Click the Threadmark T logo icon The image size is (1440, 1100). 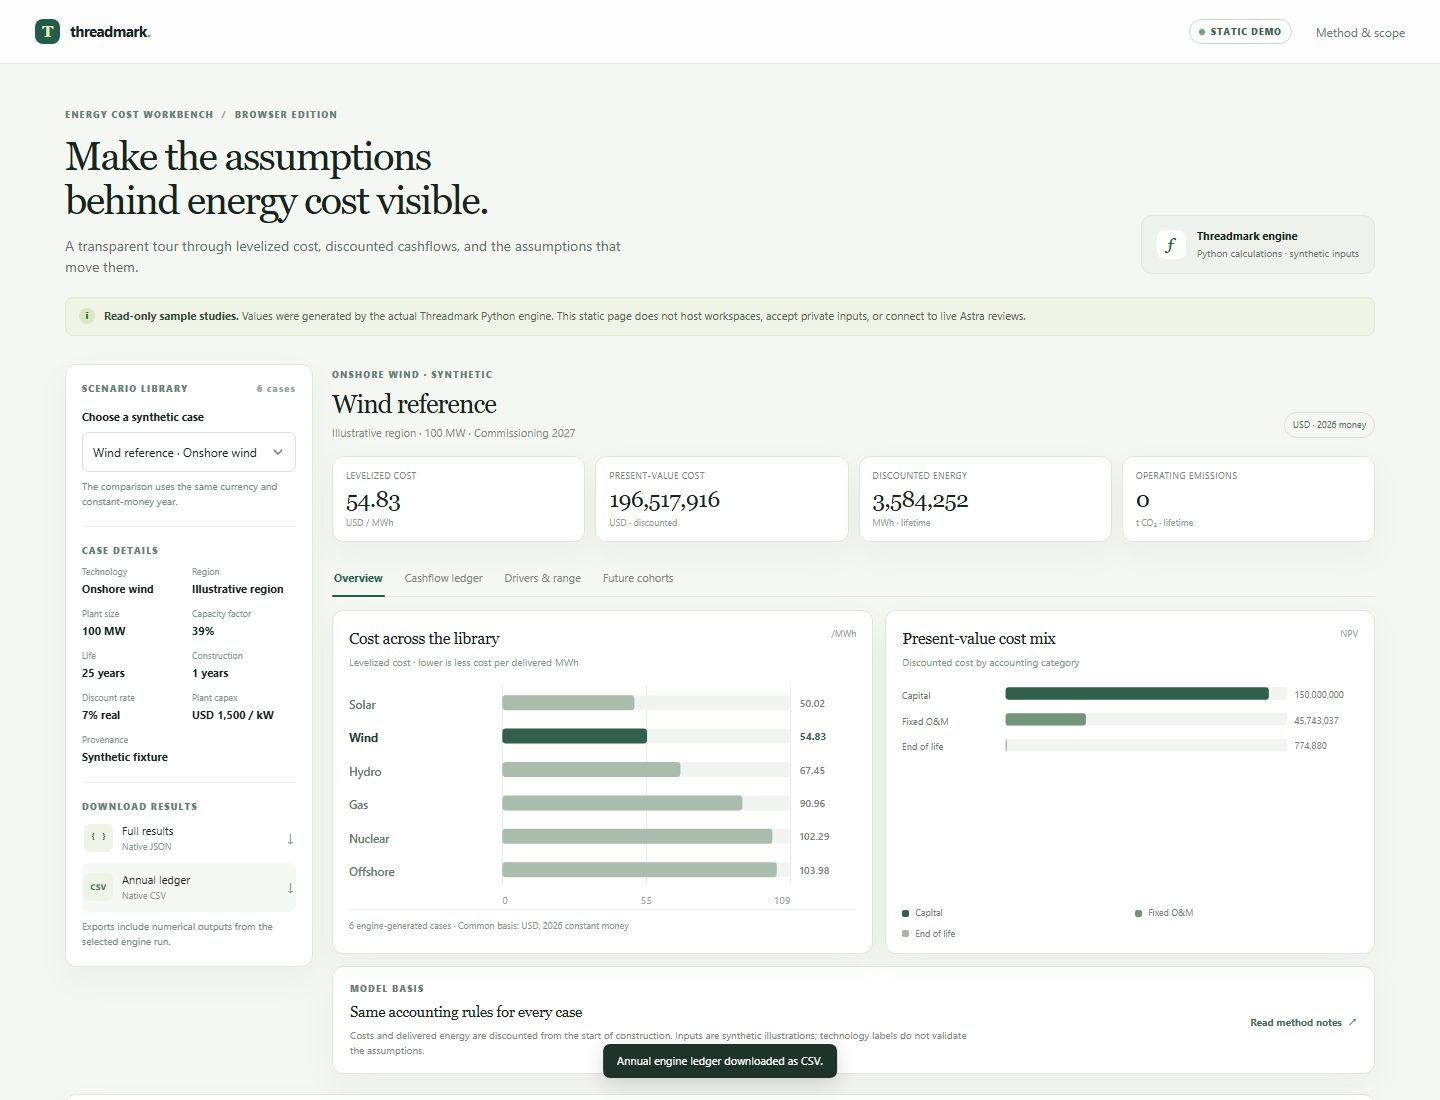(47, 31)
